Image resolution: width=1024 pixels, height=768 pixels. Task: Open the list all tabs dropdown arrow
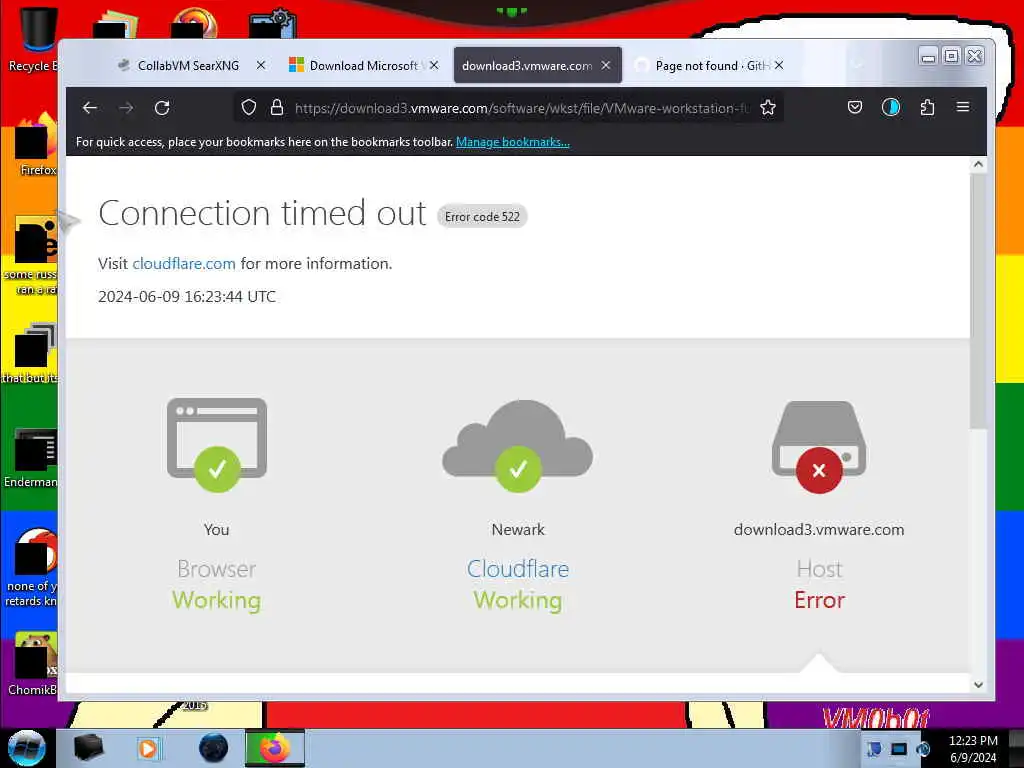857,65
